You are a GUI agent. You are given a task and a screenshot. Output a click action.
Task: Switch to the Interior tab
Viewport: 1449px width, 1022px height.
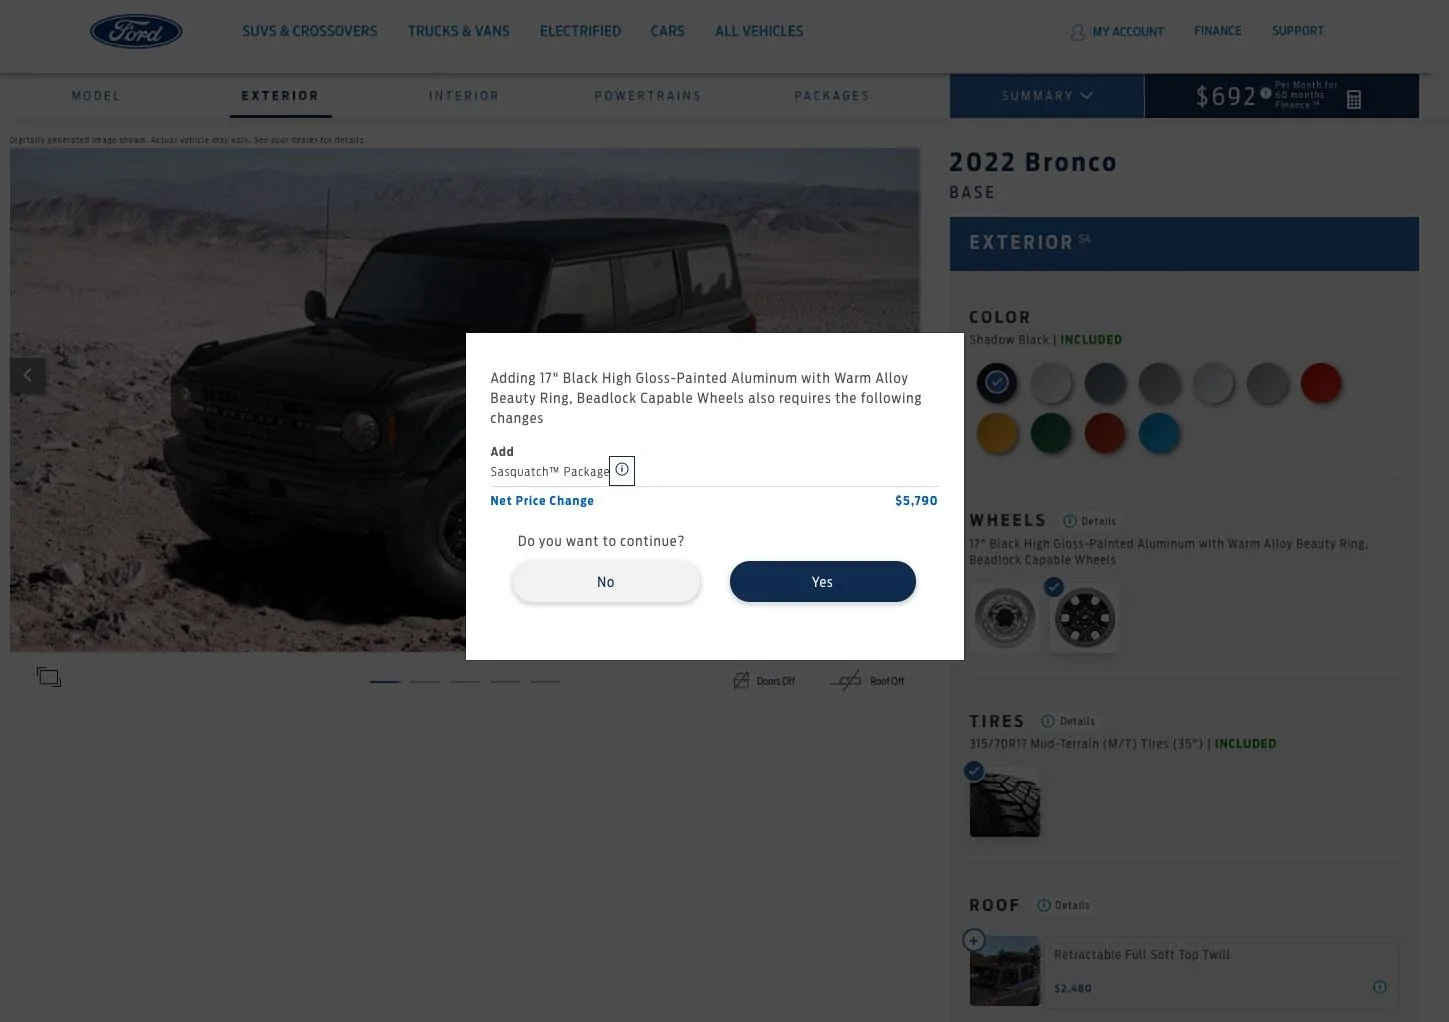[464, 96]
